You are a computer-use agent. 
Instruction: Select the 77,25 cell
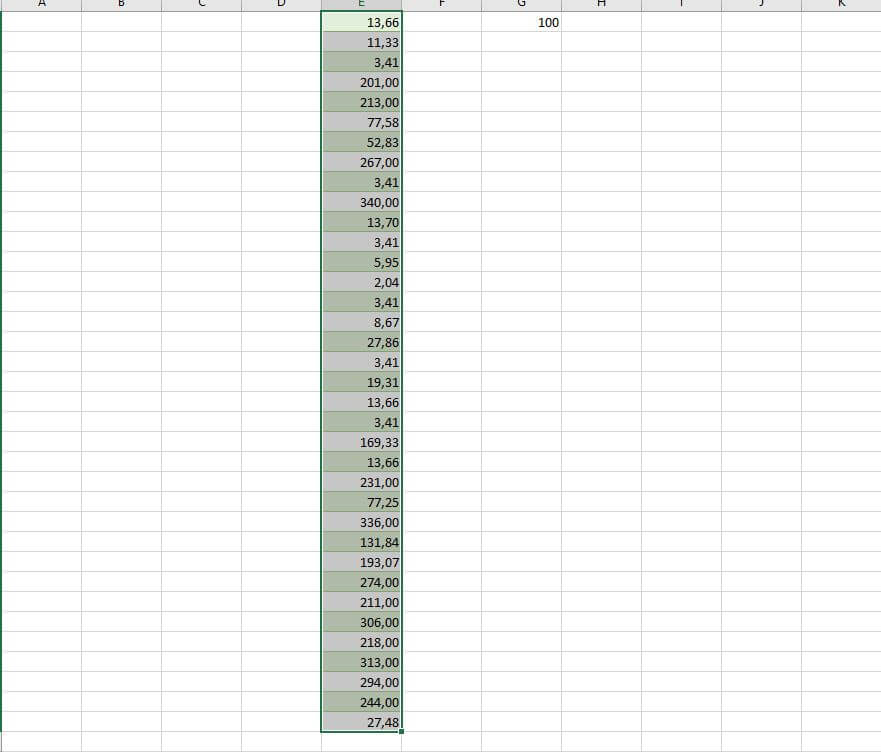361,502
